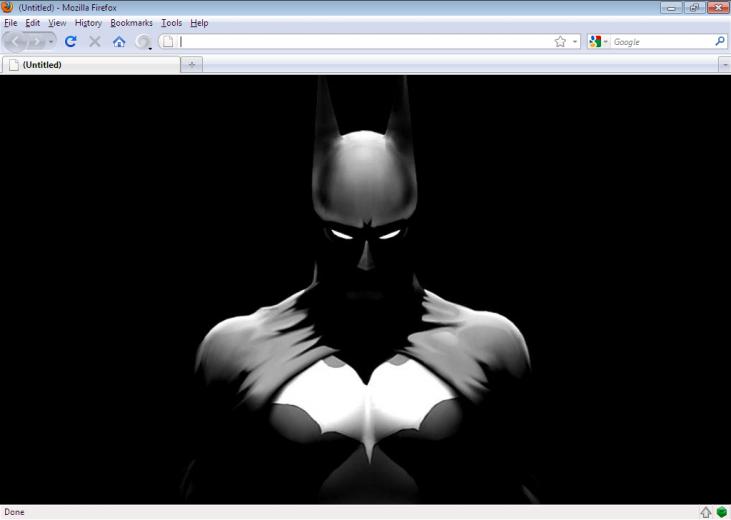Click the Batman image in the page
The image size is (731, 520).
point(366,289)
